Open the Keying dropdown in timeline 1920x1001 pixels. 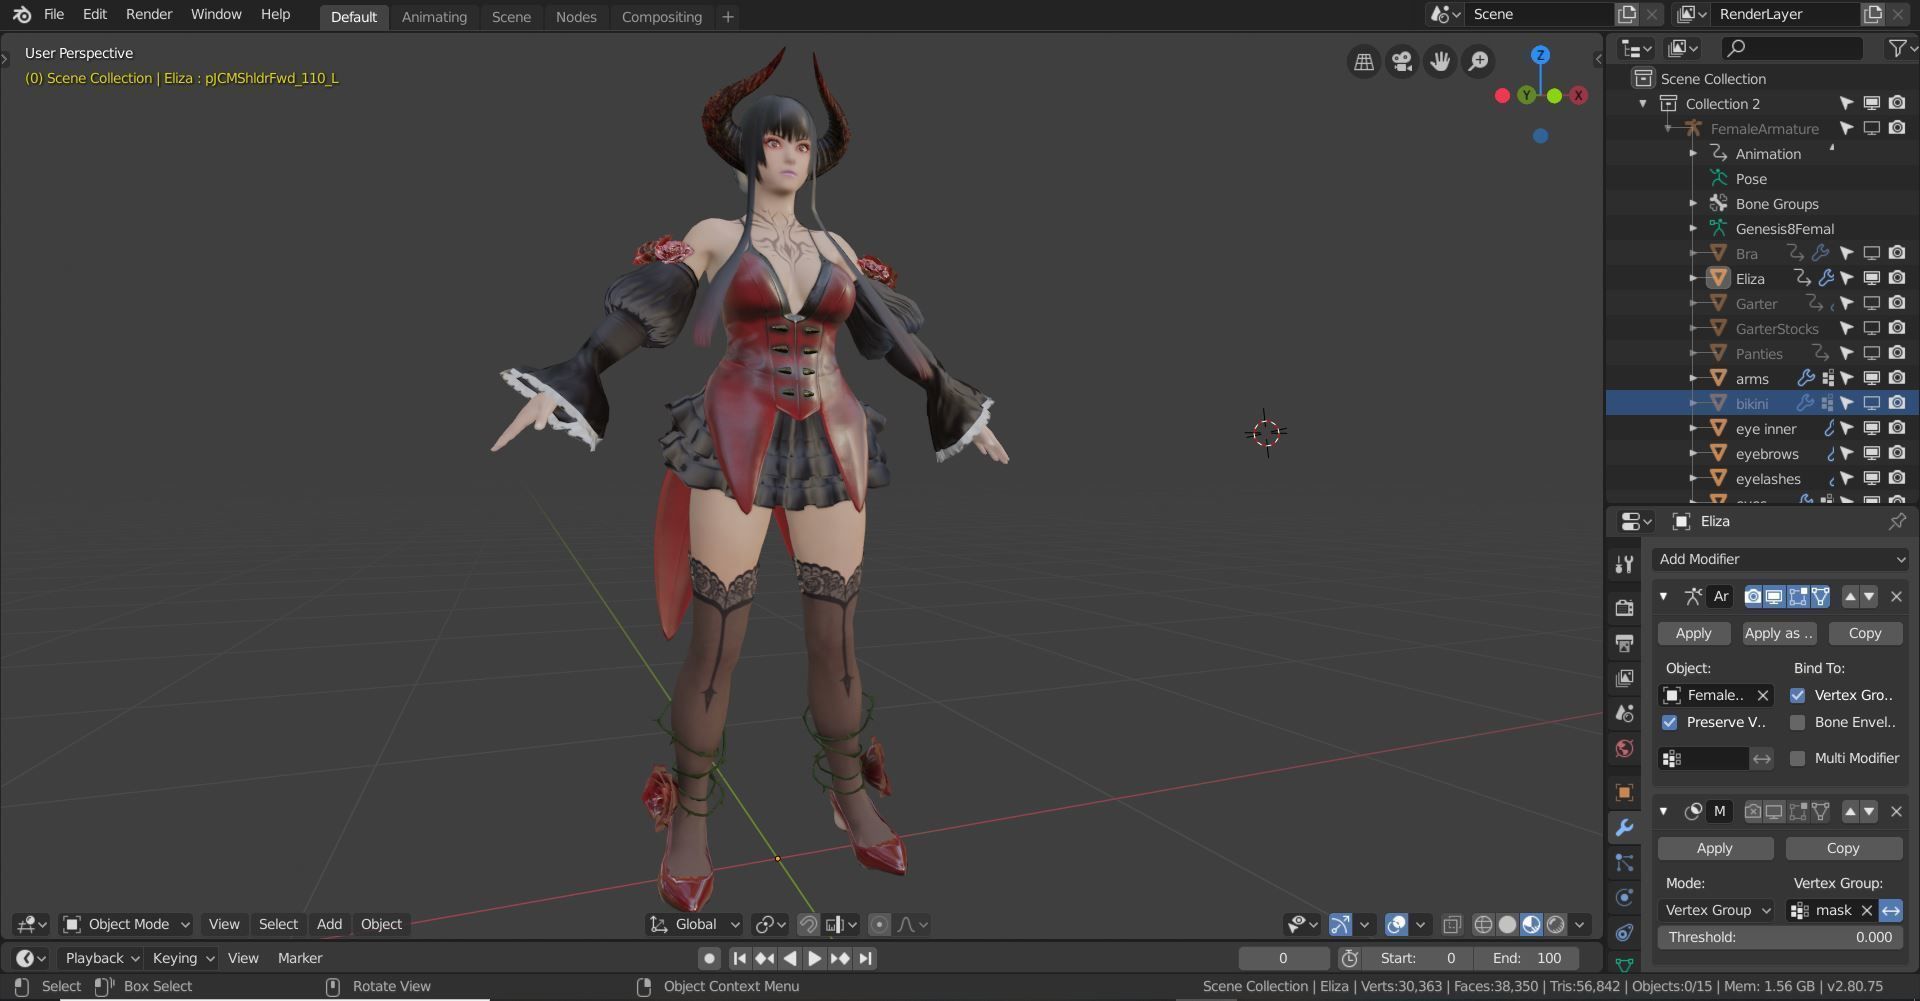pos(183,958)
